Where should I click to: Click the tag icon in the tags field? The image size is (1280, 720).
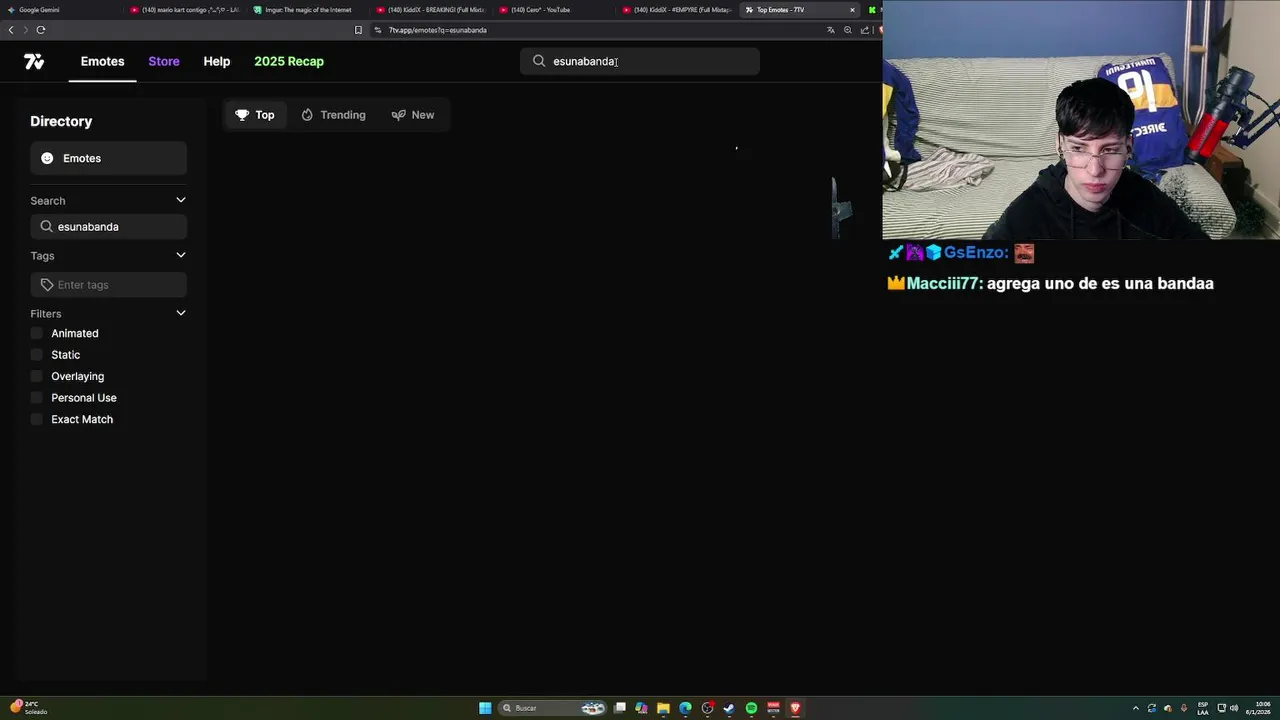(46, 285)
